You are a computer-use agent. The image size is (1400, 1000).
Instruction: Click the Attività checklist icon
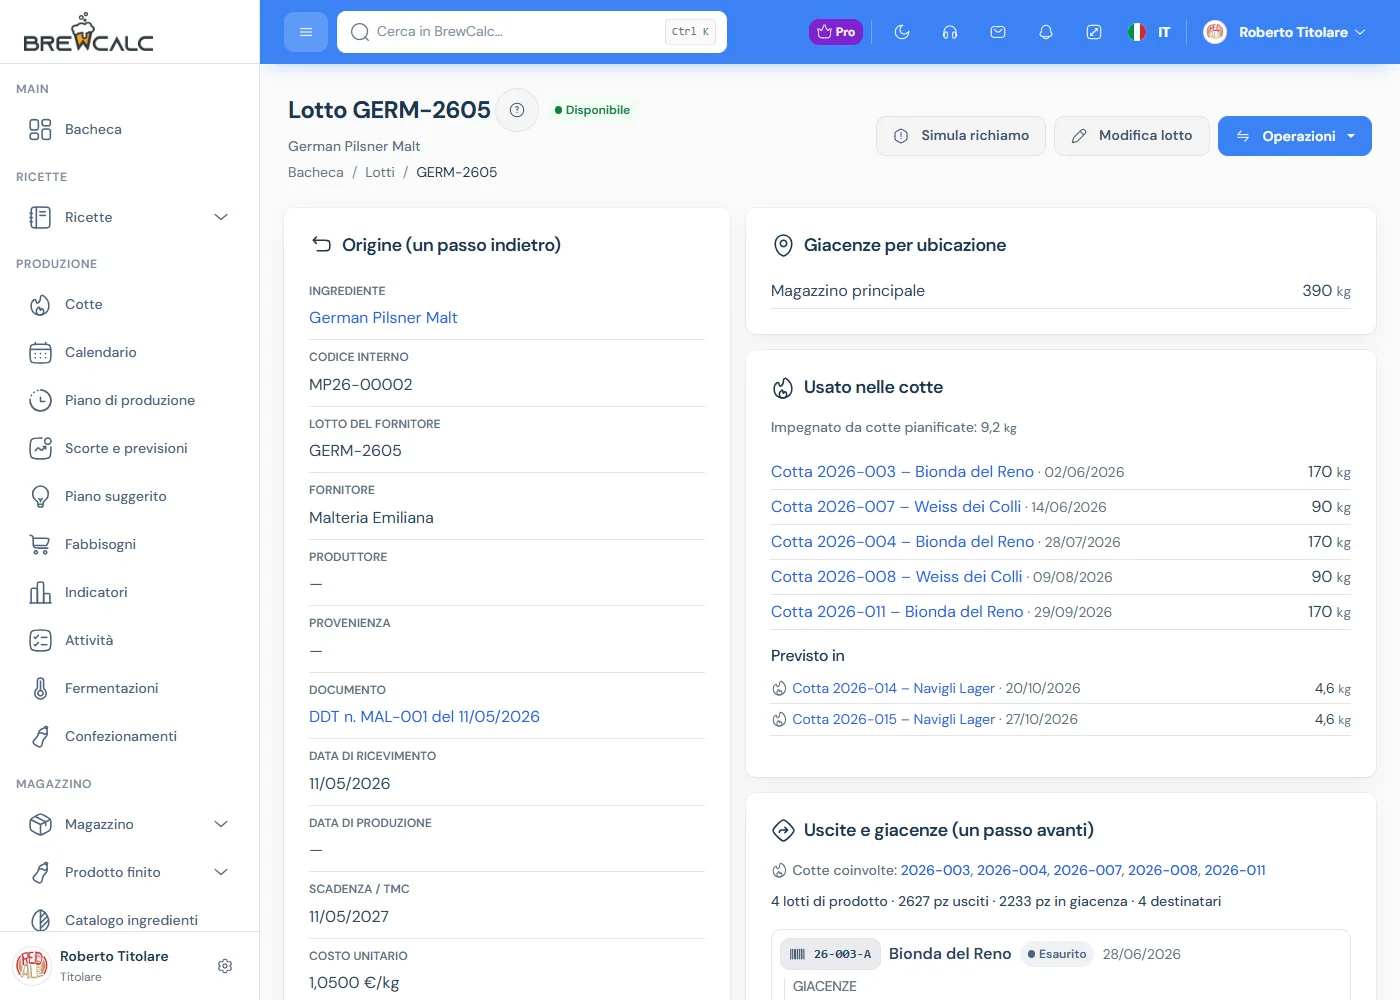pyautogui.click(x=40, y=640)
